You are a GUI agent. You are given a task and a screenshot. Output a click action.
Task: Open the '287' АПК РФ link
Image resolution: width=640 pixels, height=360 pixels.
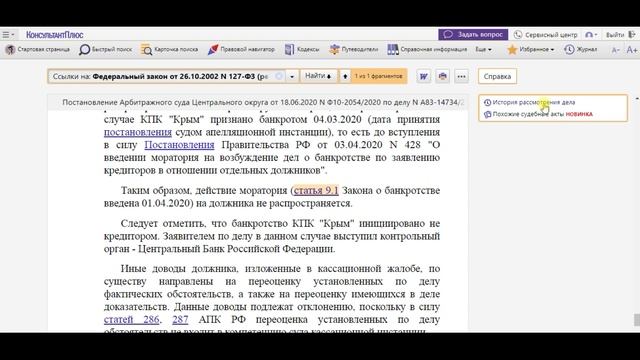point(180,320)
